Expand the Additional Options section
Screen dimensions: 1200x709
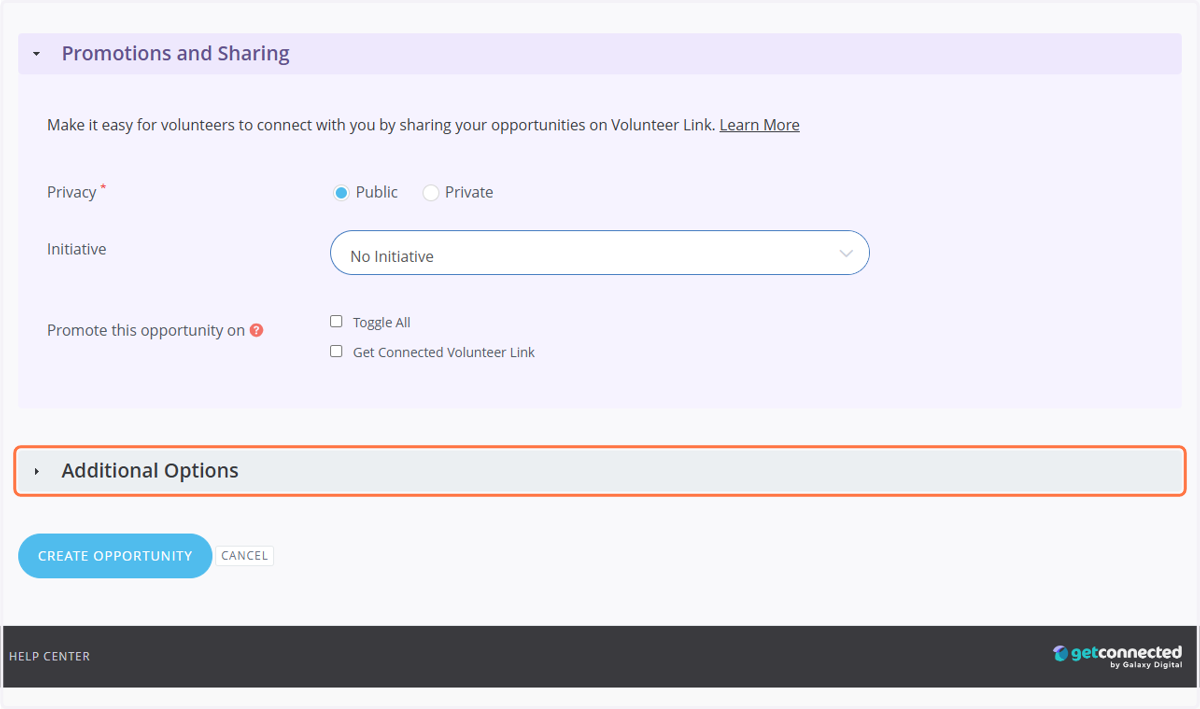(x=600, y=470)
